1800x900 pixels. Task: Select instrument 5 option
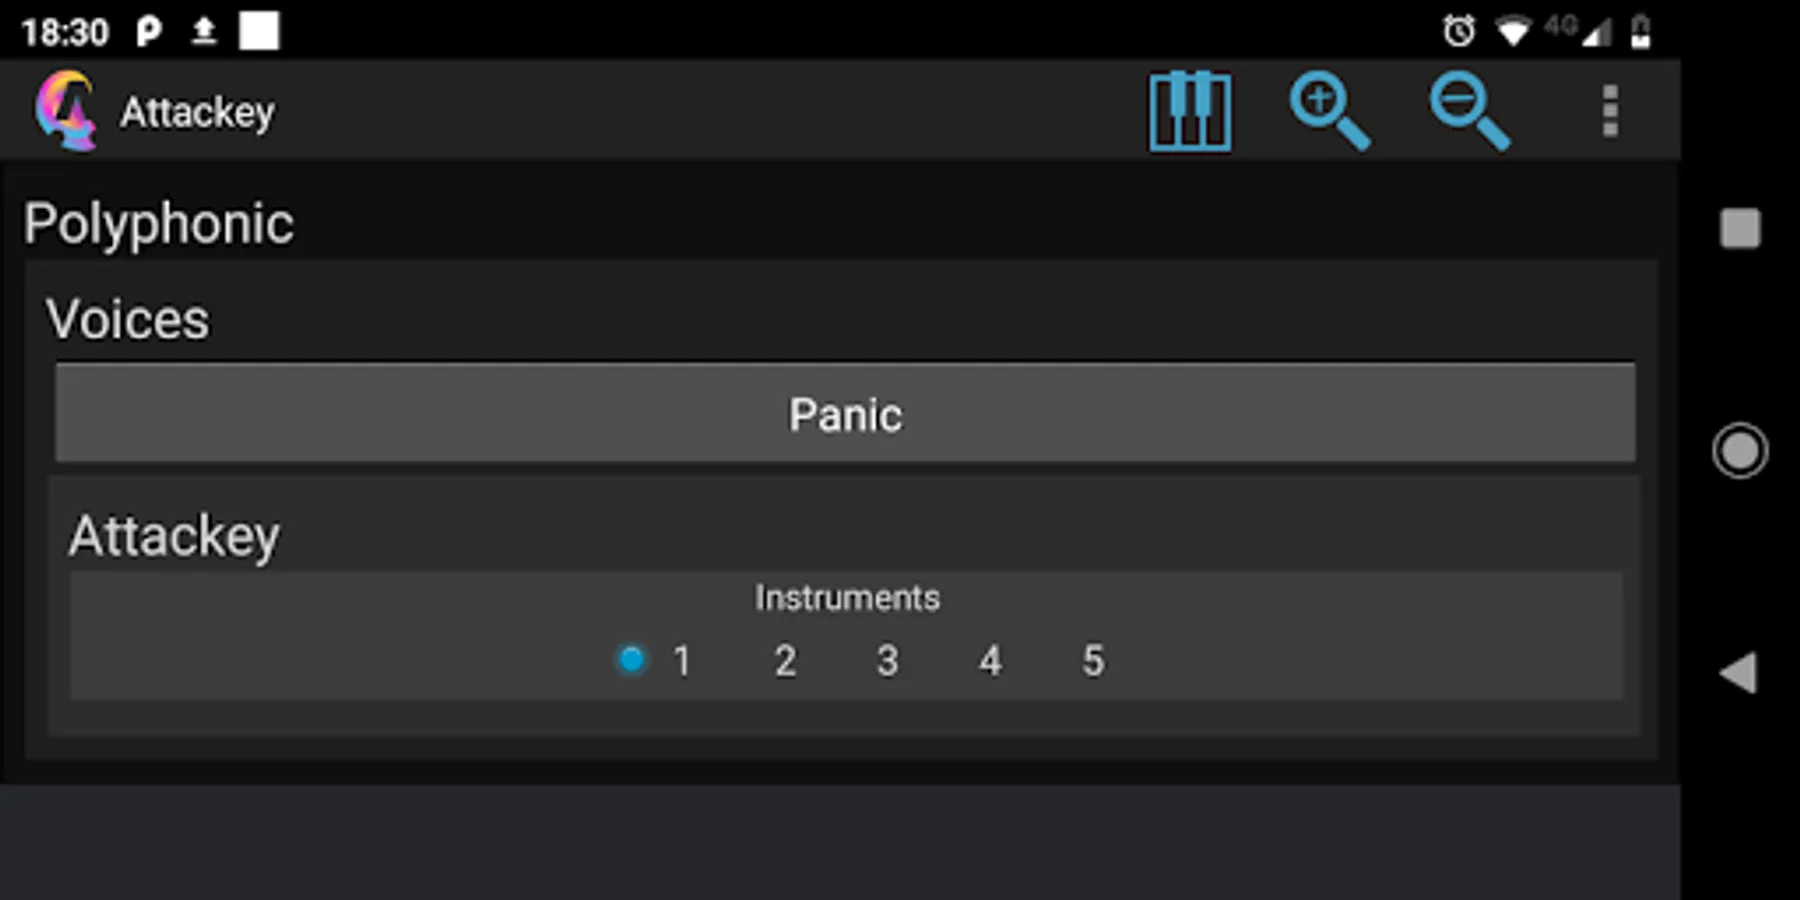1093,660
